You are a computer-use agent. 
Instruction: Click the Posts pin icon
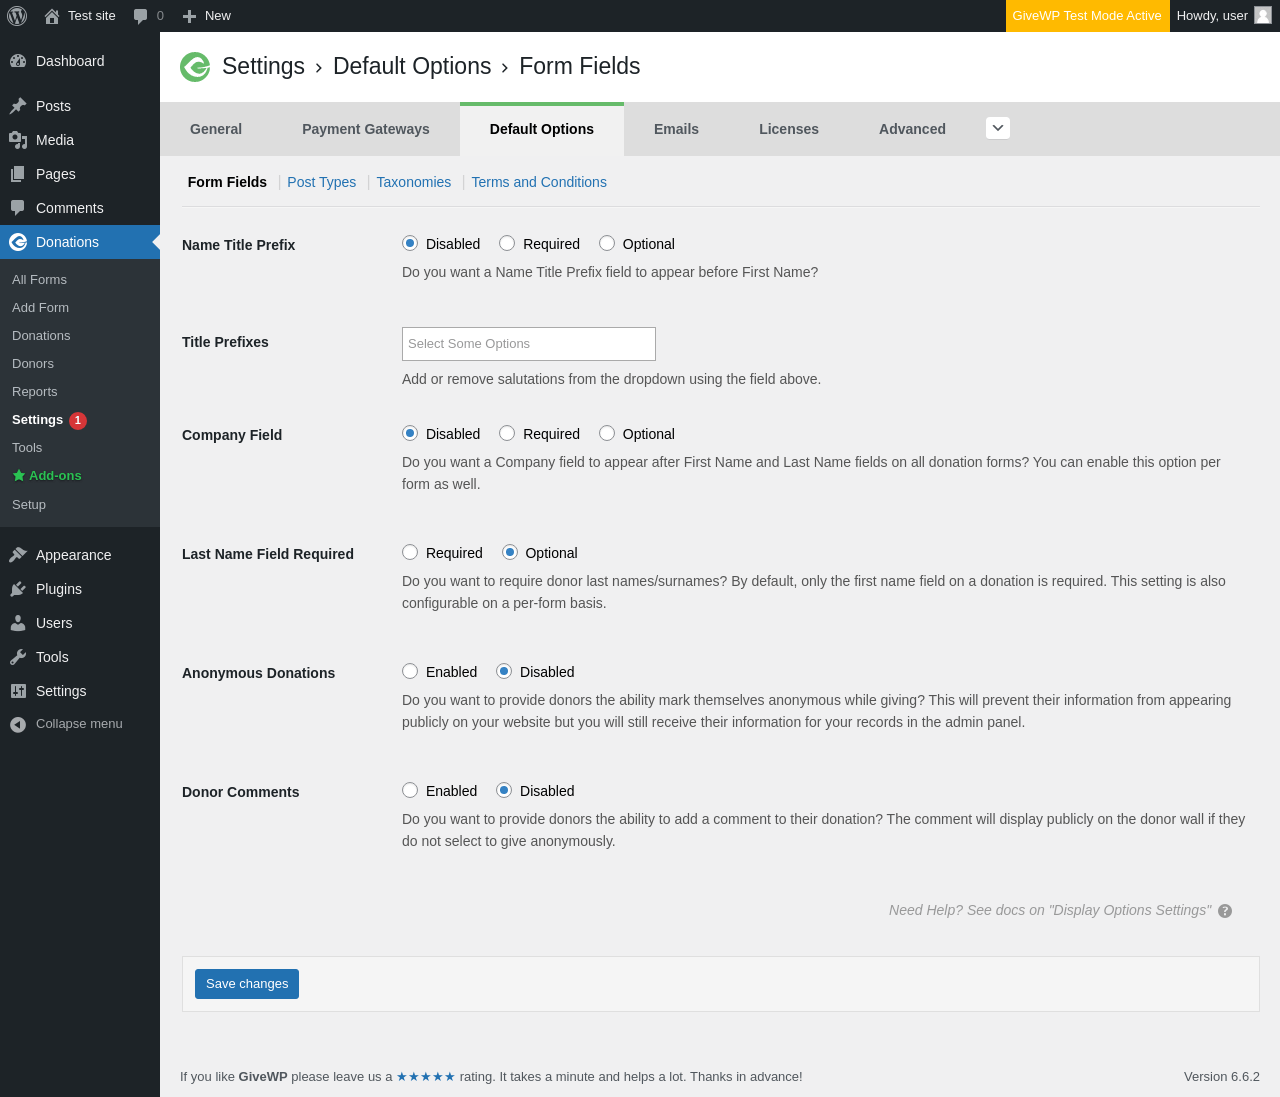coord(18,106)
